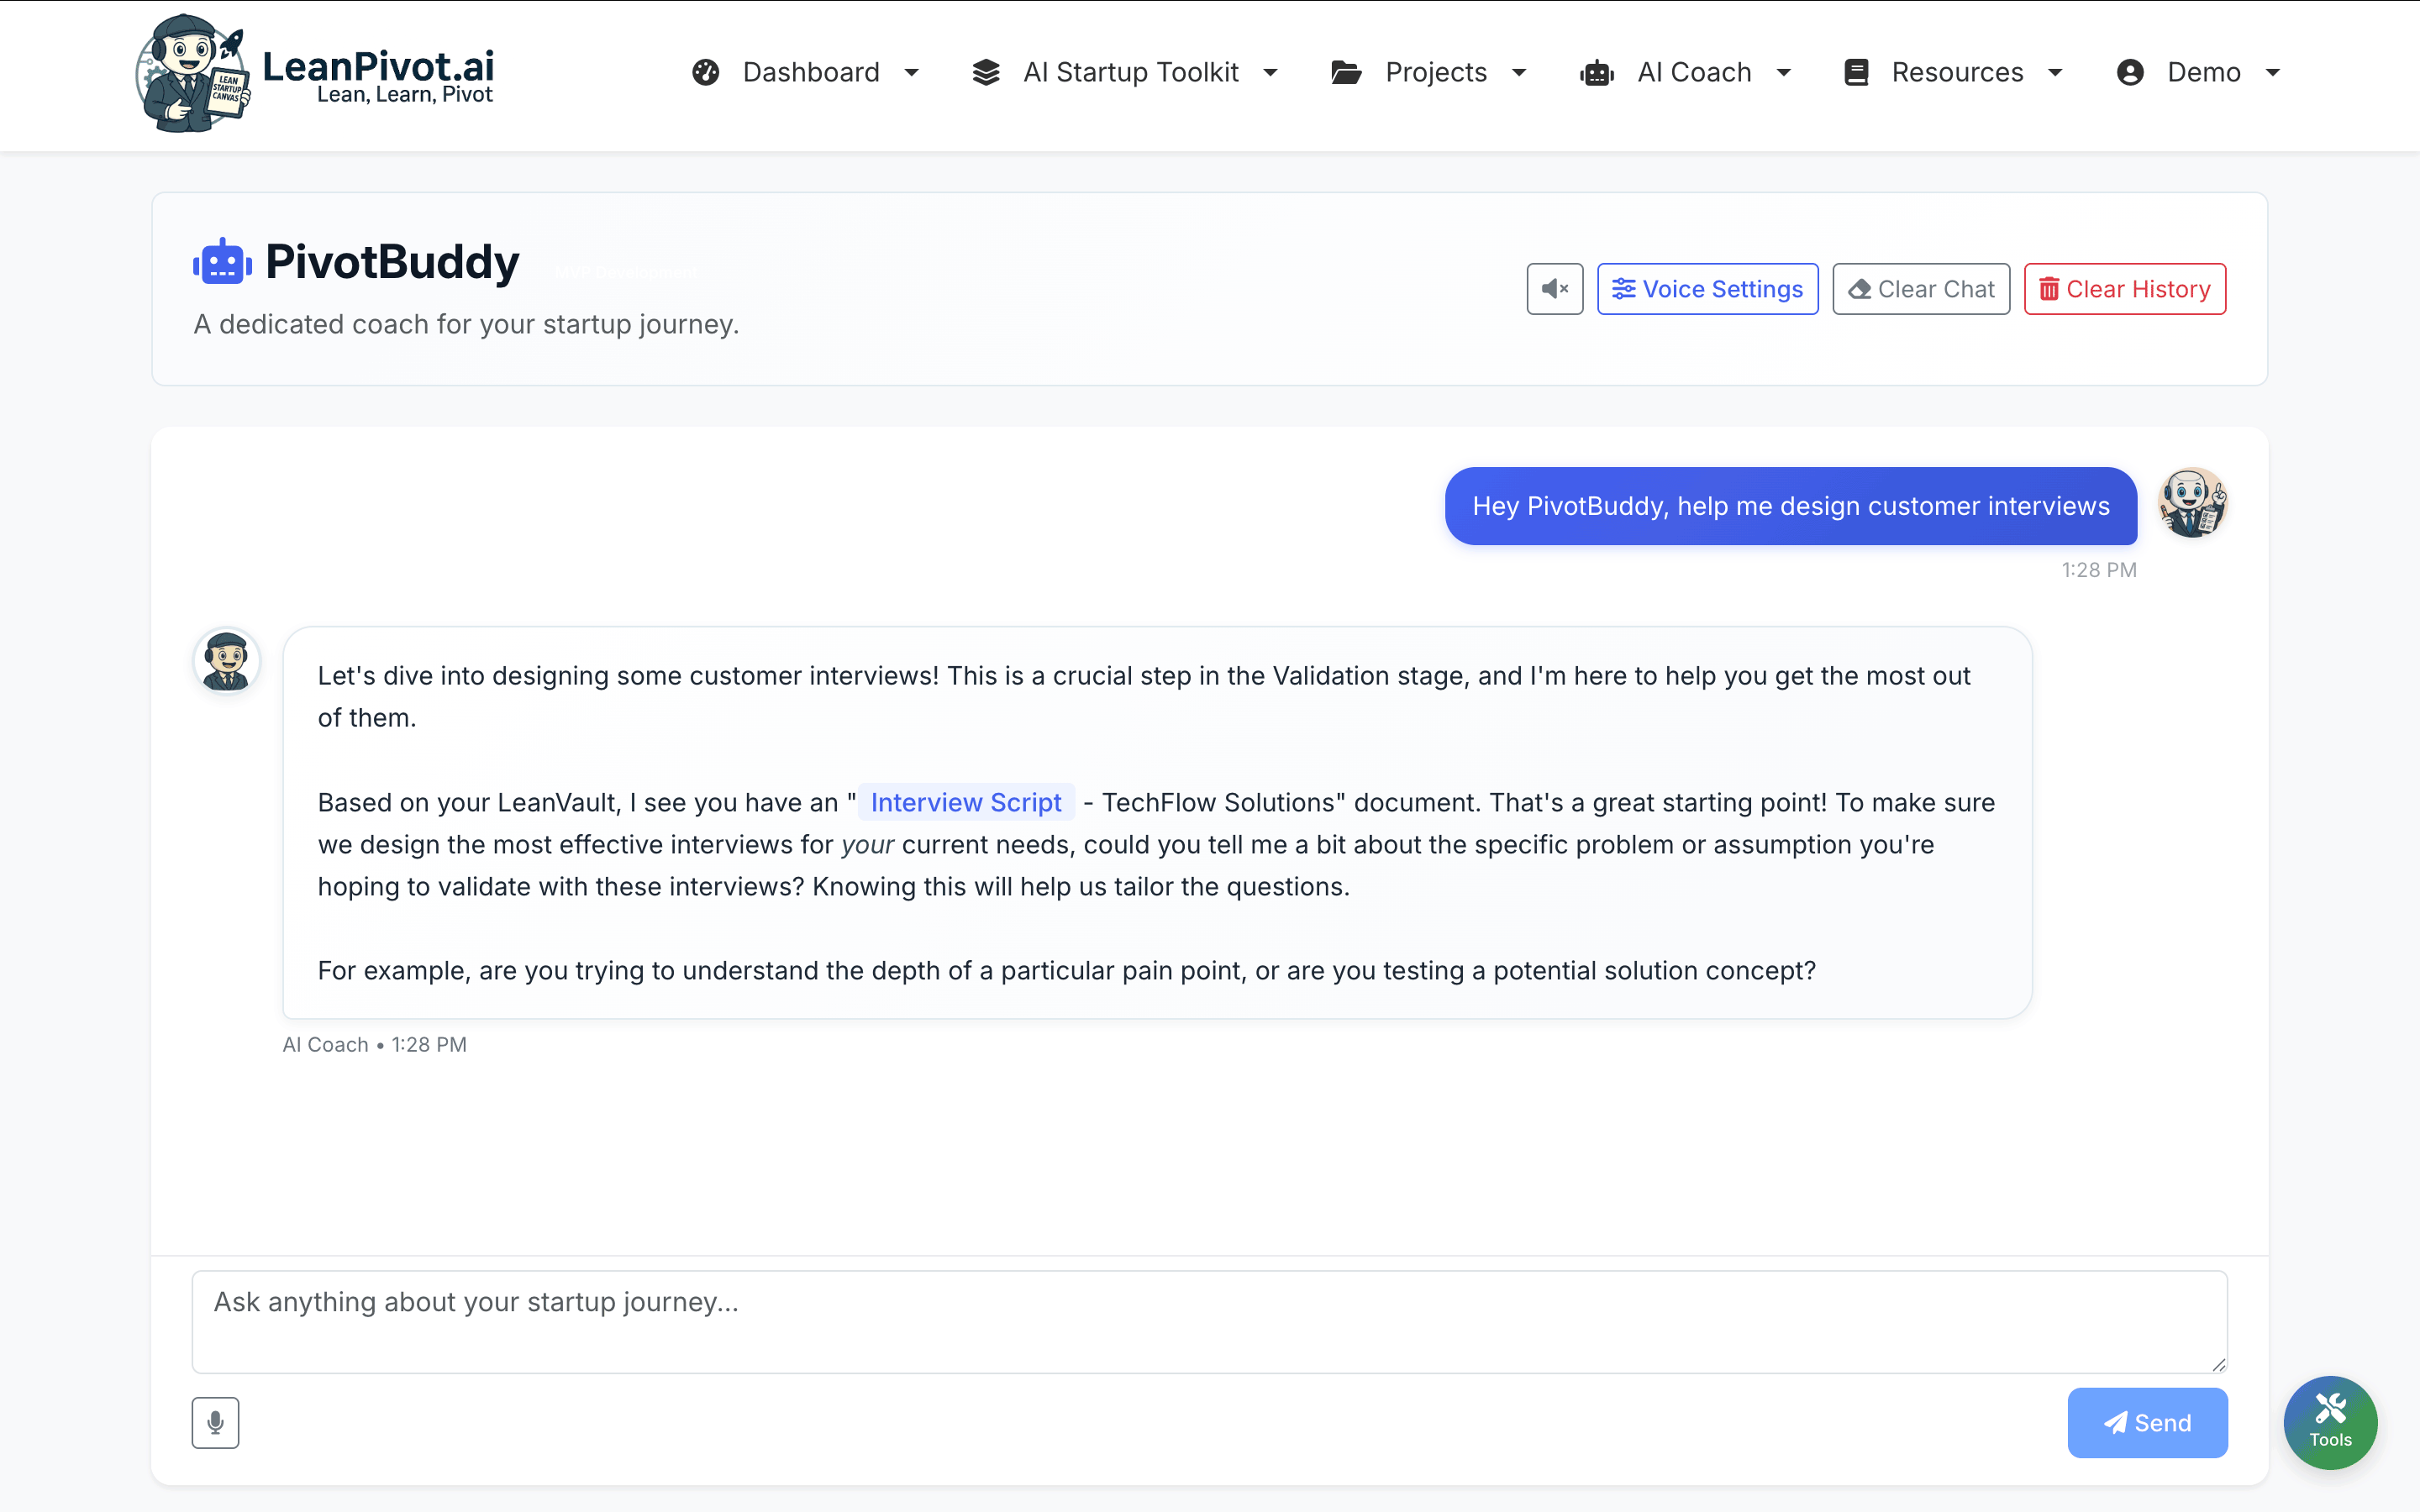2420x1512 pixels.
Task: Toggle the floating Tools panel
Action: (x=2330, y=1422)
